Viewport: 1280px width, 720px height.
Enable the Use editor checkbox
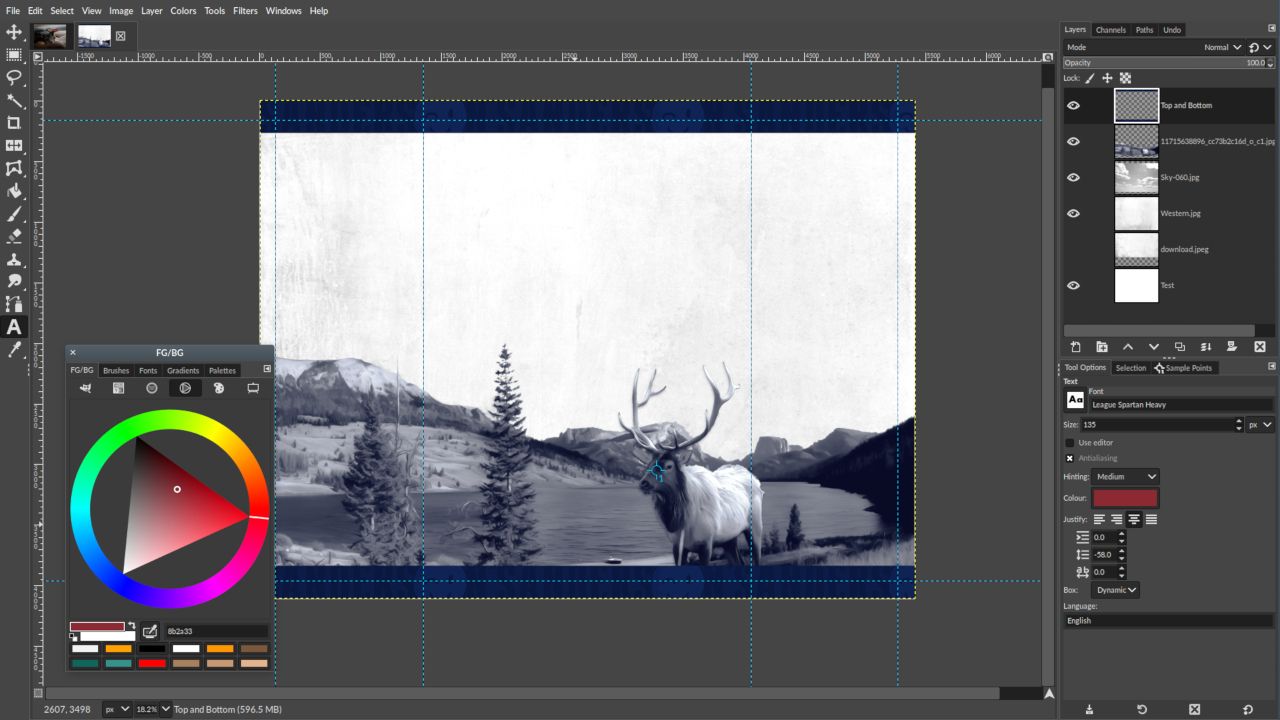point(1070,442)
